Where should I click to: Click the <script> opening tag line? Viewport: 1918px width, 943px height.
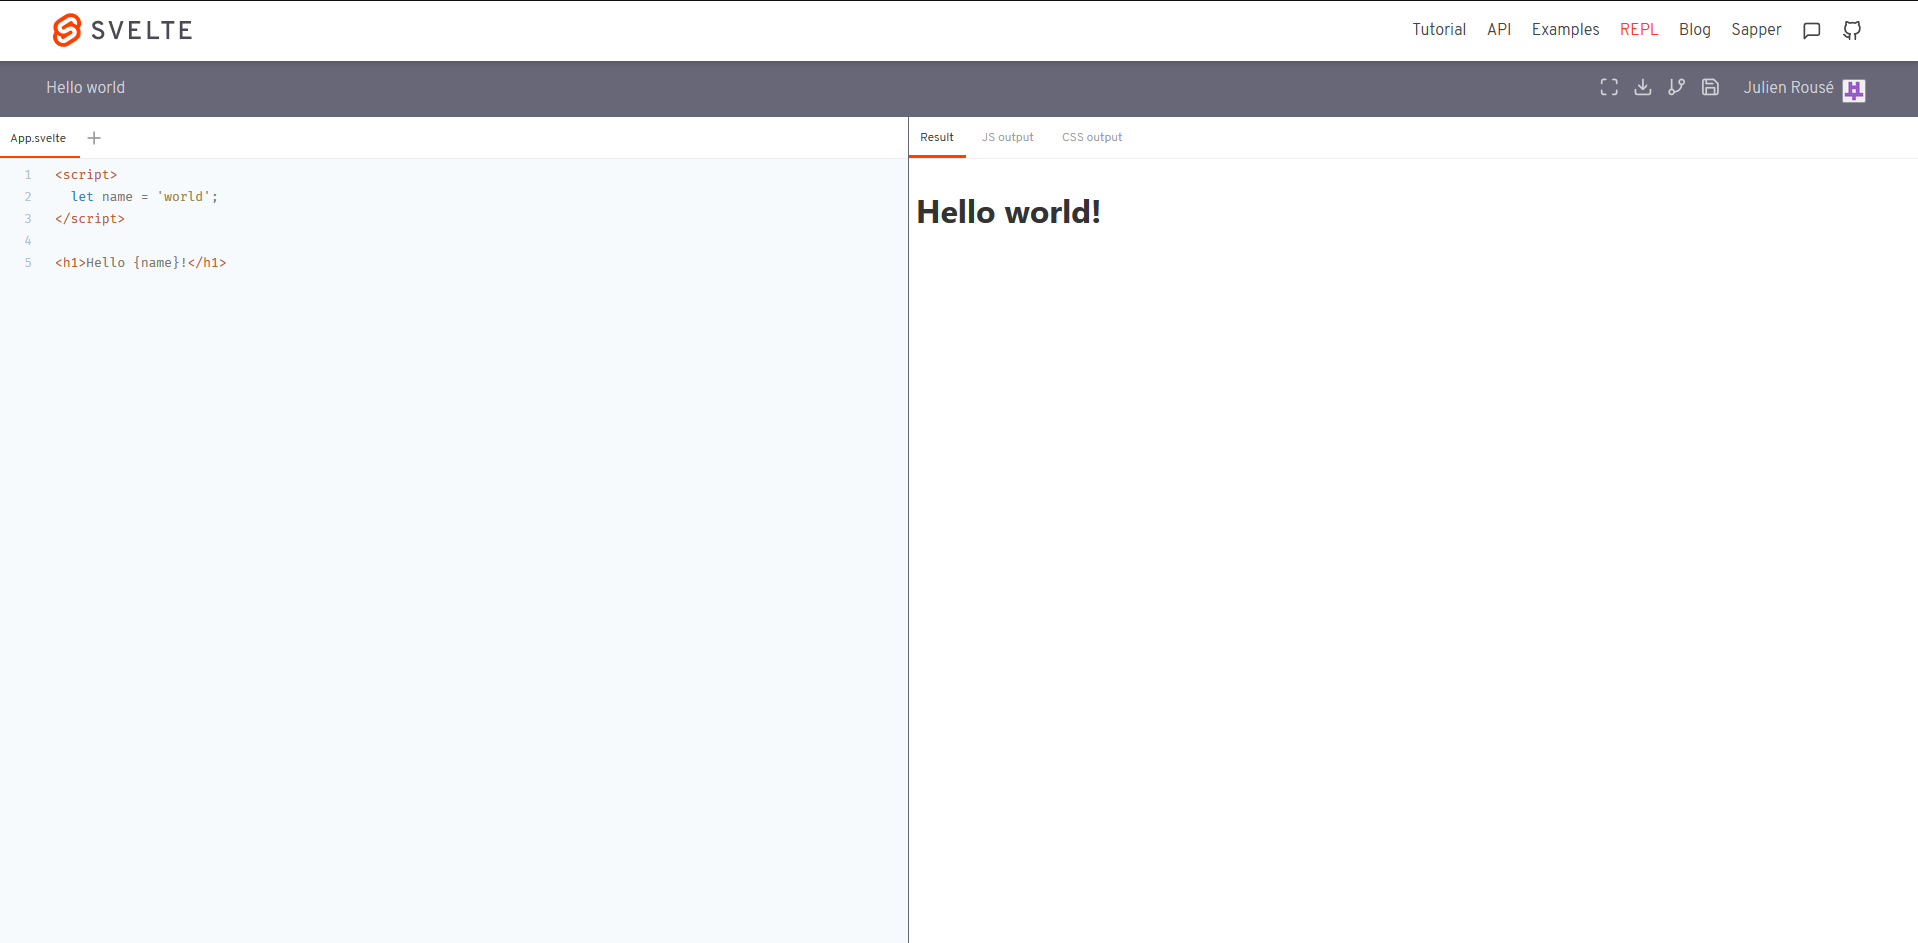(x=86, y=175)
